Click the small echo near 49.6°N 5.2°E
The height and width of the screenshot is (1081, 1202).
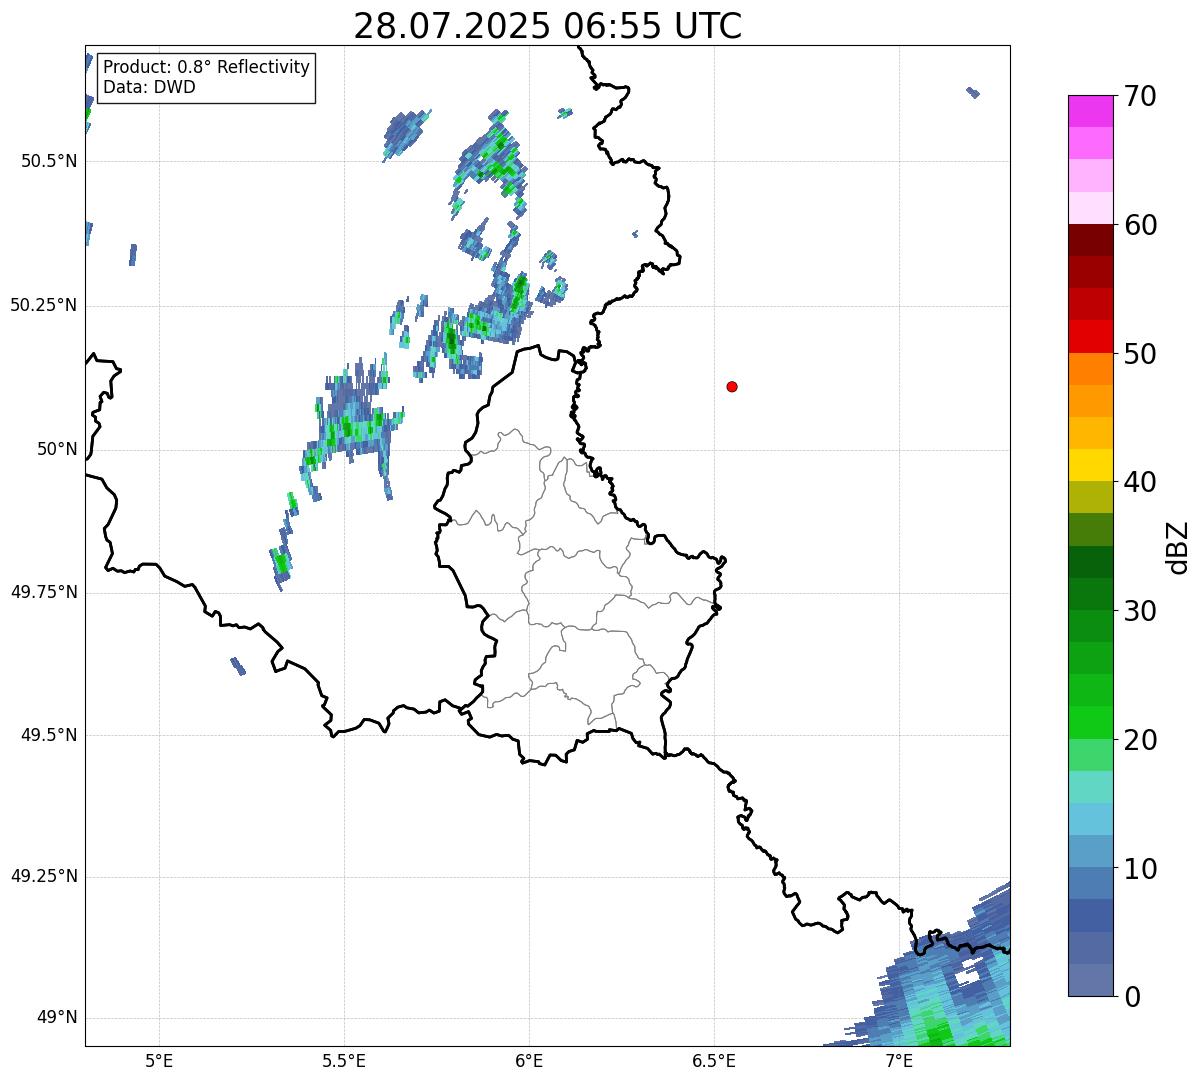(x=238, y=666)
